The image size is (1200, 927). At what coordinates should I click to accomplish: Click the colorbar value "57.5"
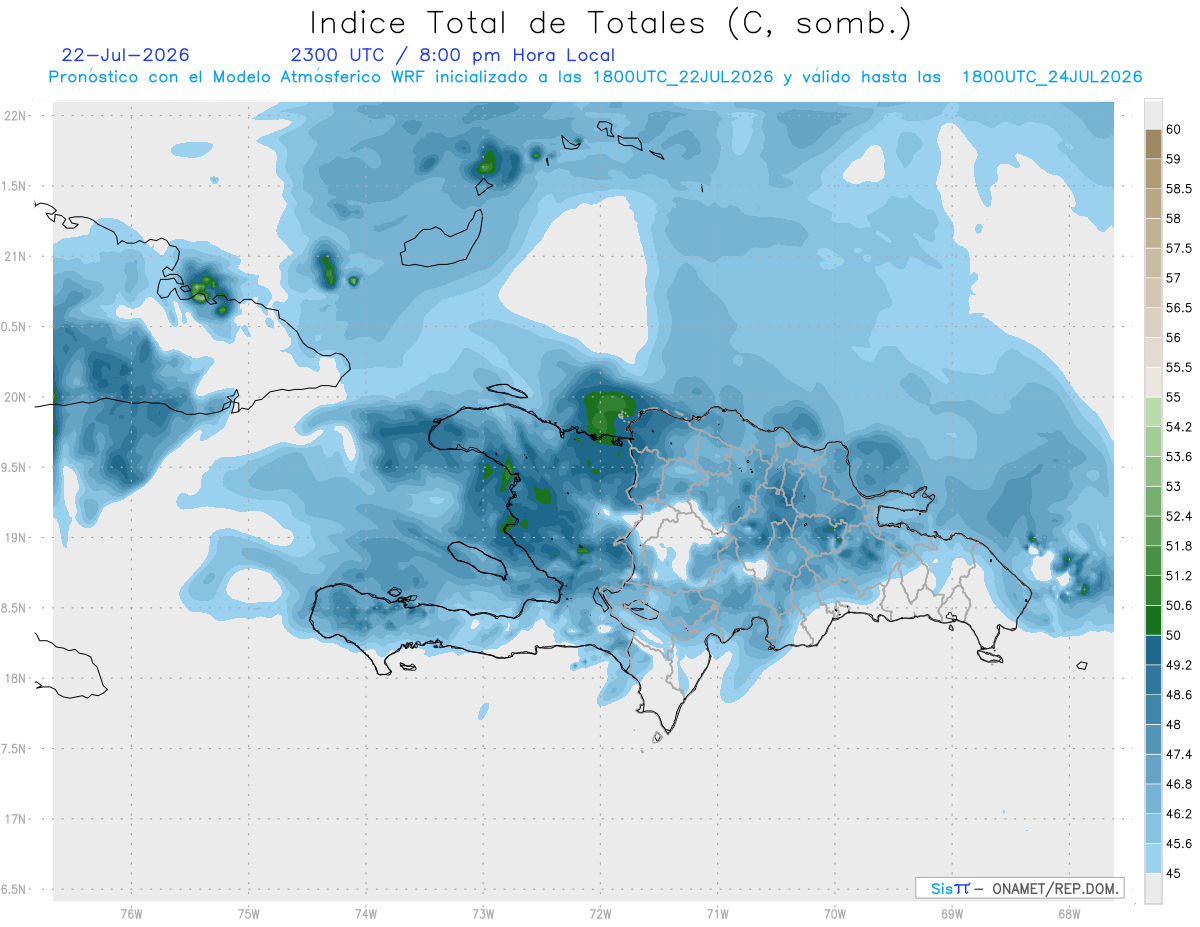(x=1179, y=248)
